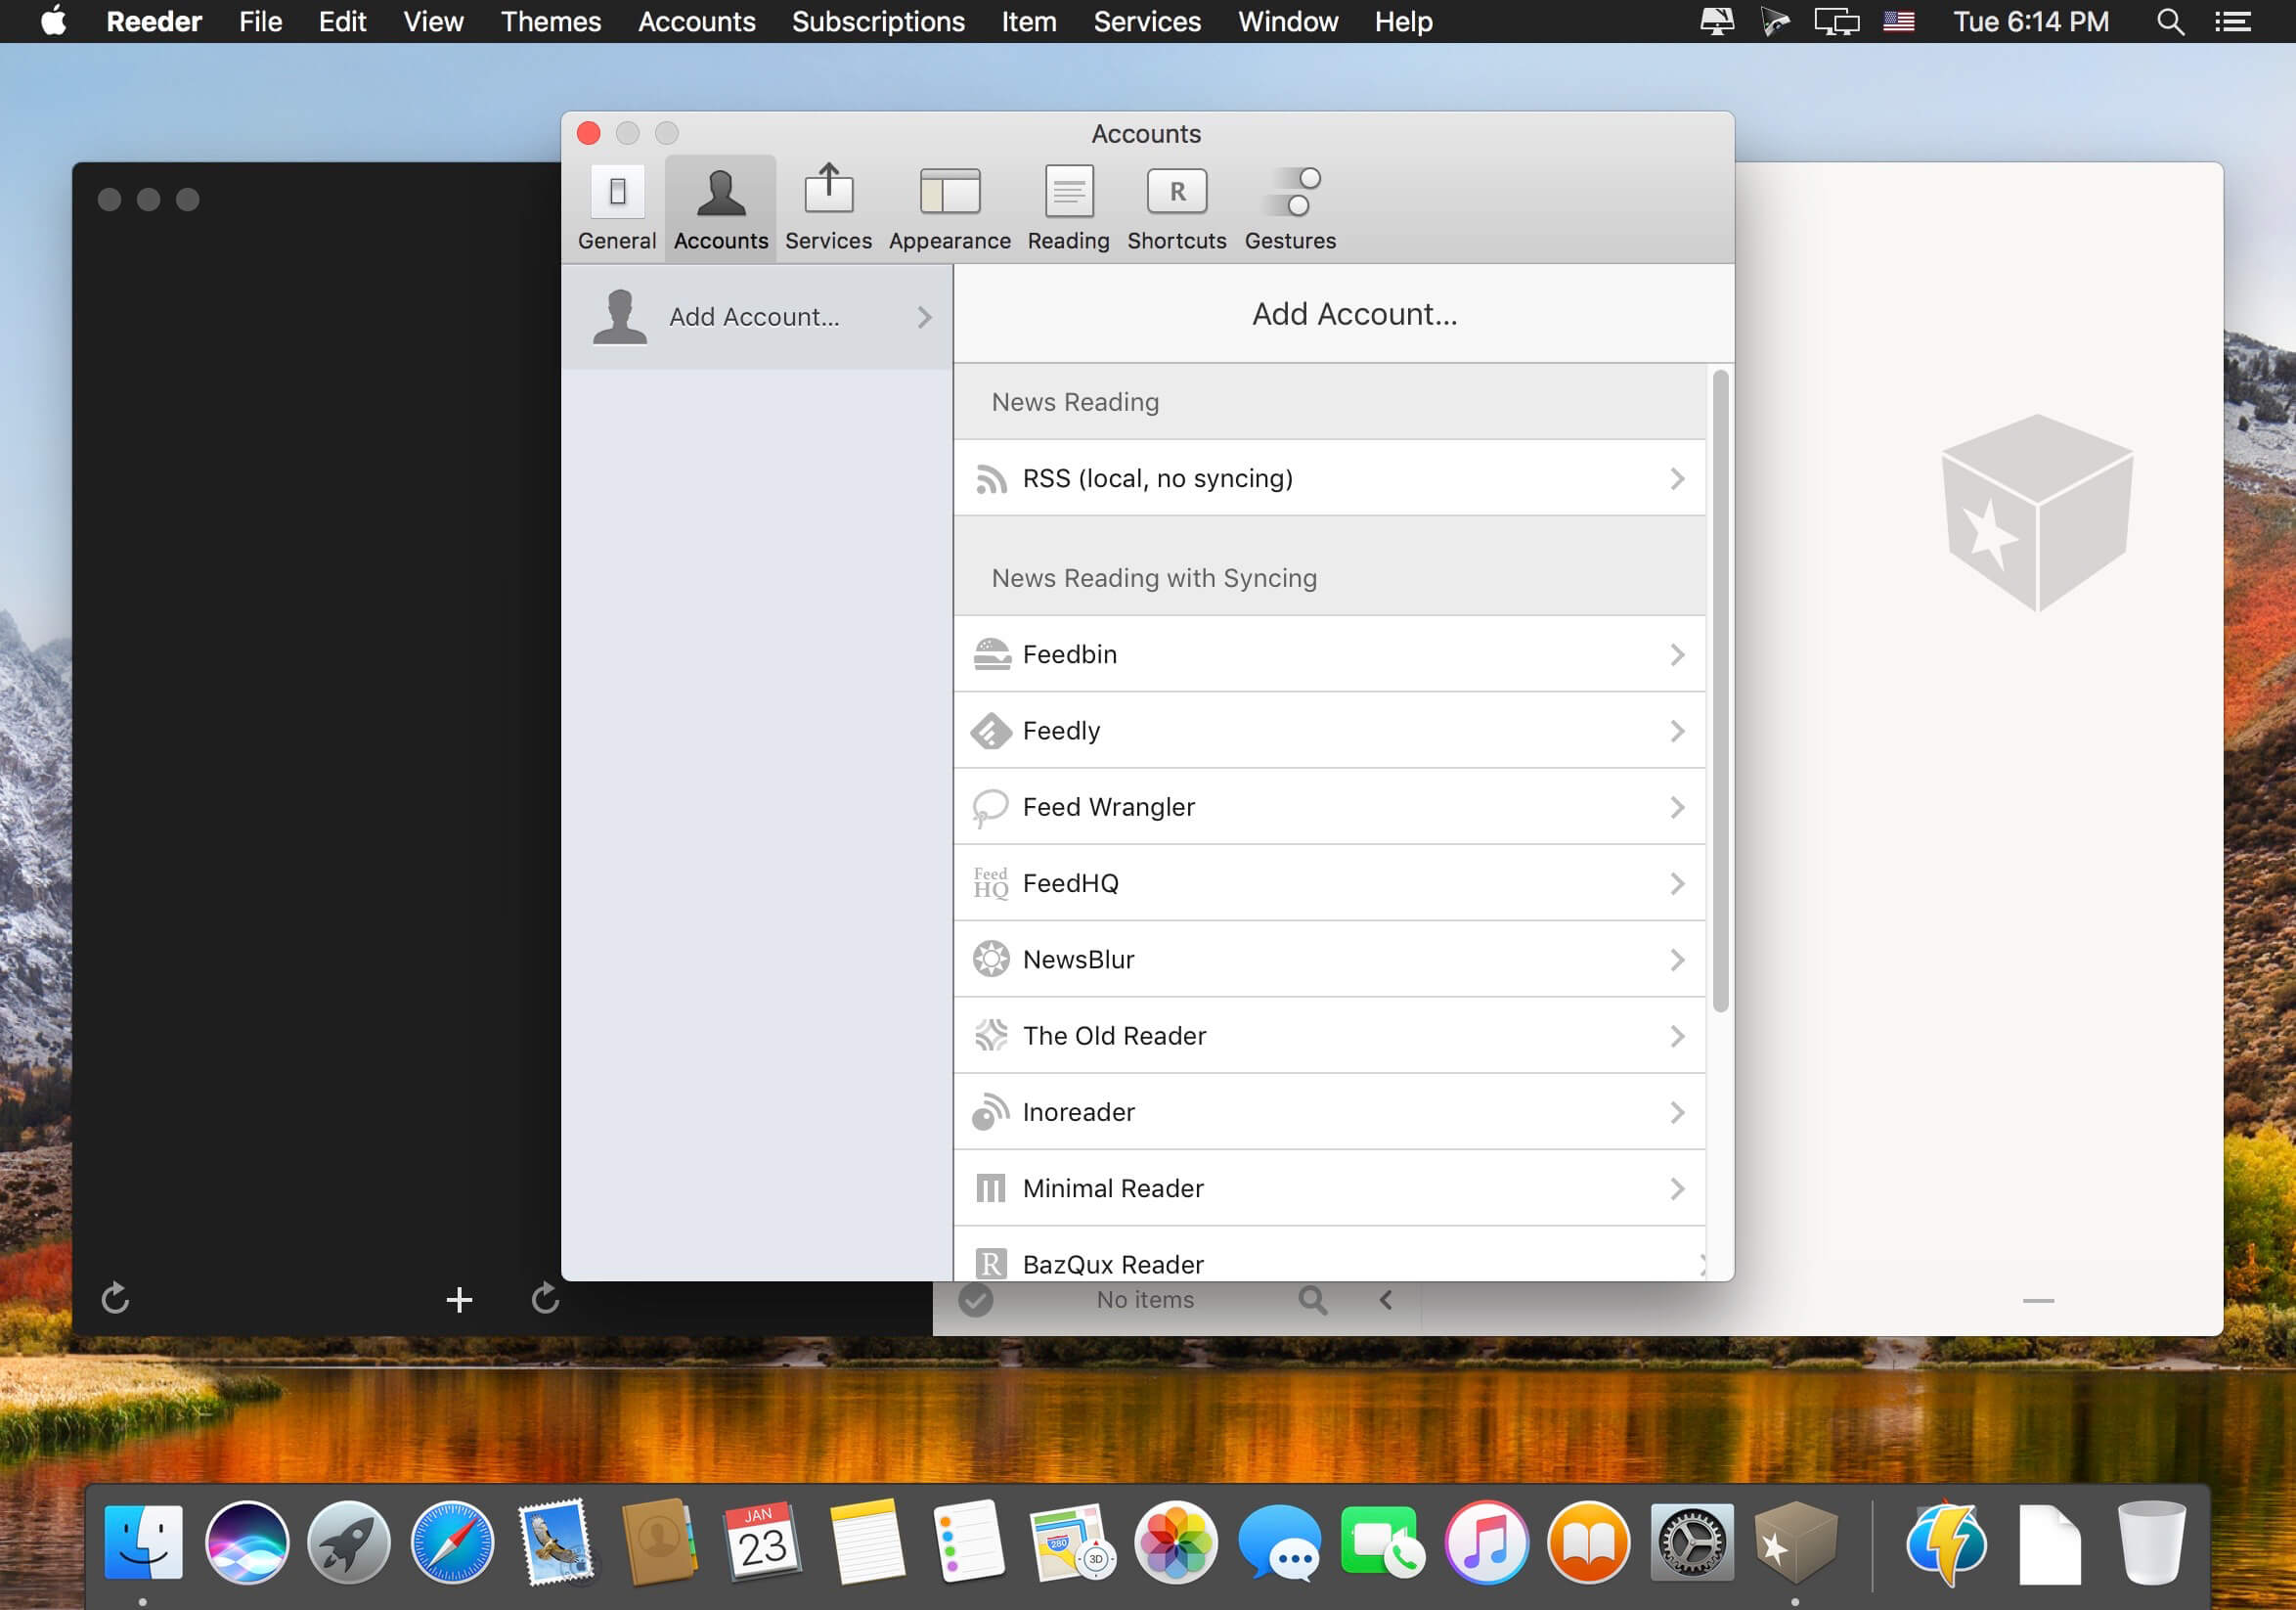Expand the FeedHQ row chevron
The width and height of the screenshot is (2296, 1610).
(1677, 884)
